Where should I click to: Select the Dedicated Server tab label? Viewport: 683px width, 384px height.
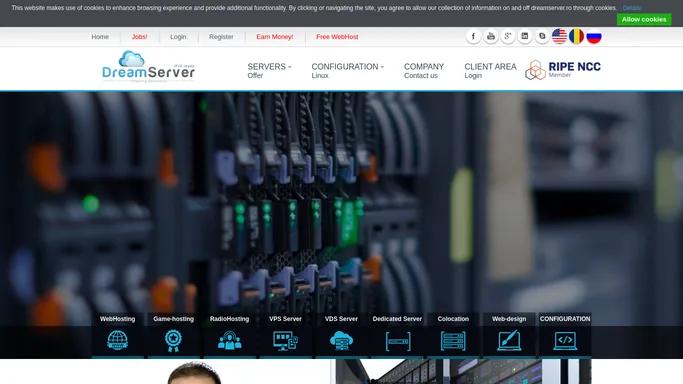click(397, 319)
